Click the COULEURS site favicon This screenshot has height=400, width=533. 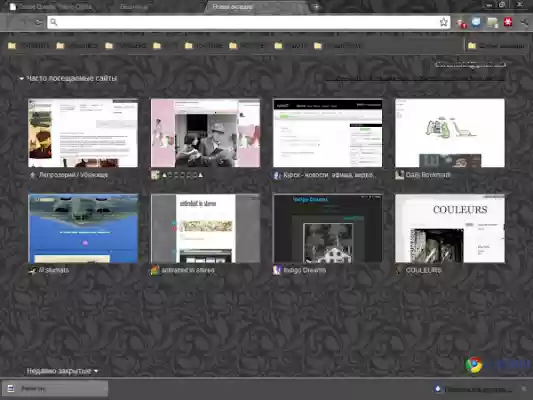pos(399,271)
